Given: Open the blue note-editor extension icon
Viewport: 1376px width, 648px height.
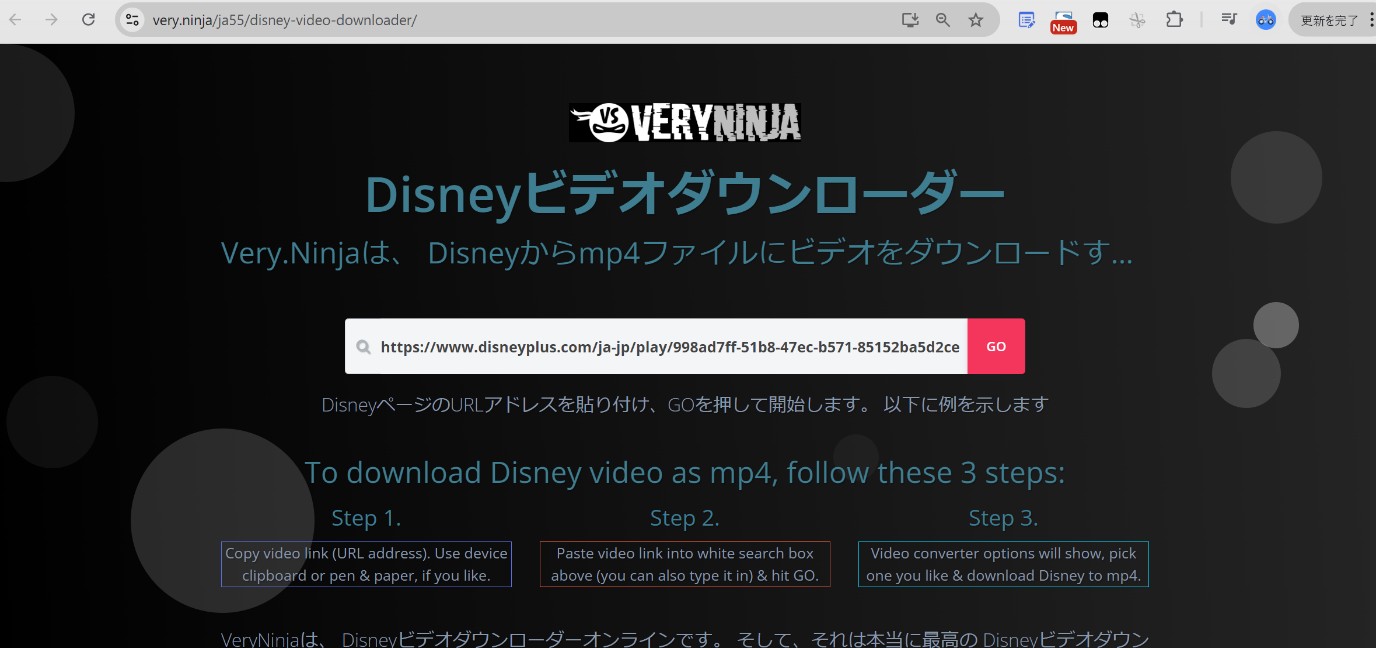Looking at the screenshot, I should point(1026,20).
